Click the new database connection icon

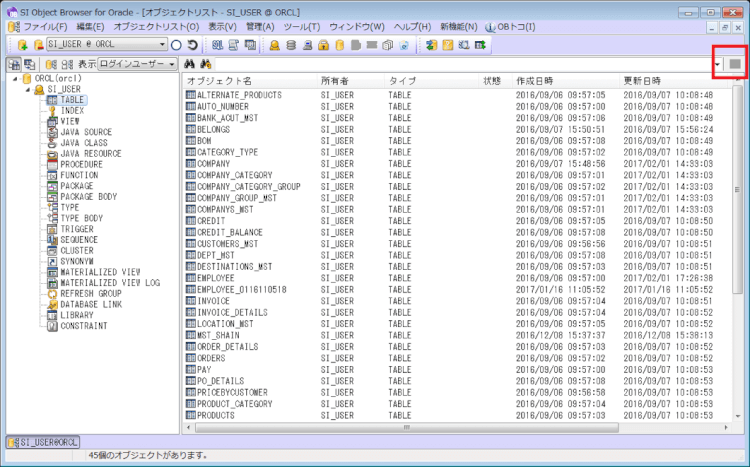pos(22,45)
